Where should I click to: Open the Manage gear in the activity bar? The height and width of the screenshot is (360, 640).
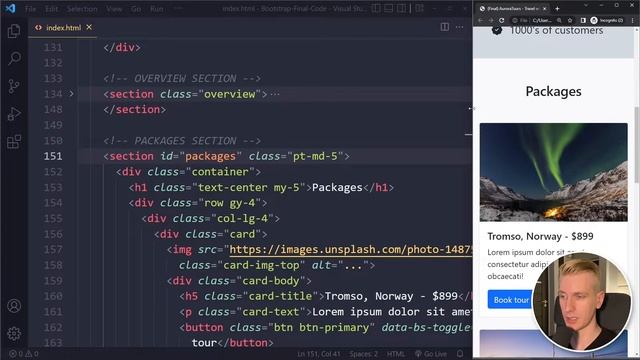[x=14, y=333]
